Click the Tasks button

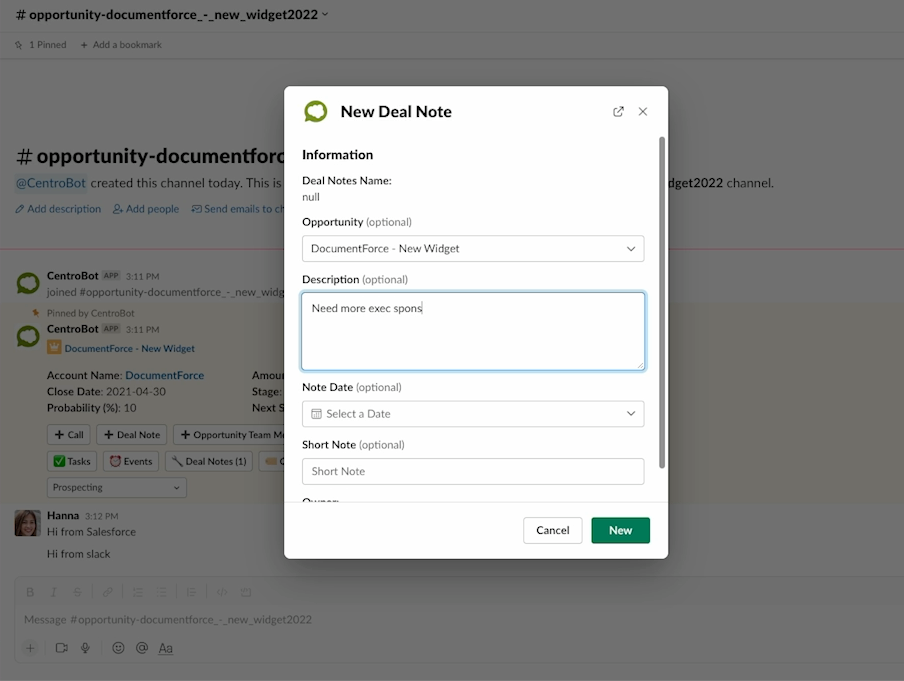[x=72, y=461]
